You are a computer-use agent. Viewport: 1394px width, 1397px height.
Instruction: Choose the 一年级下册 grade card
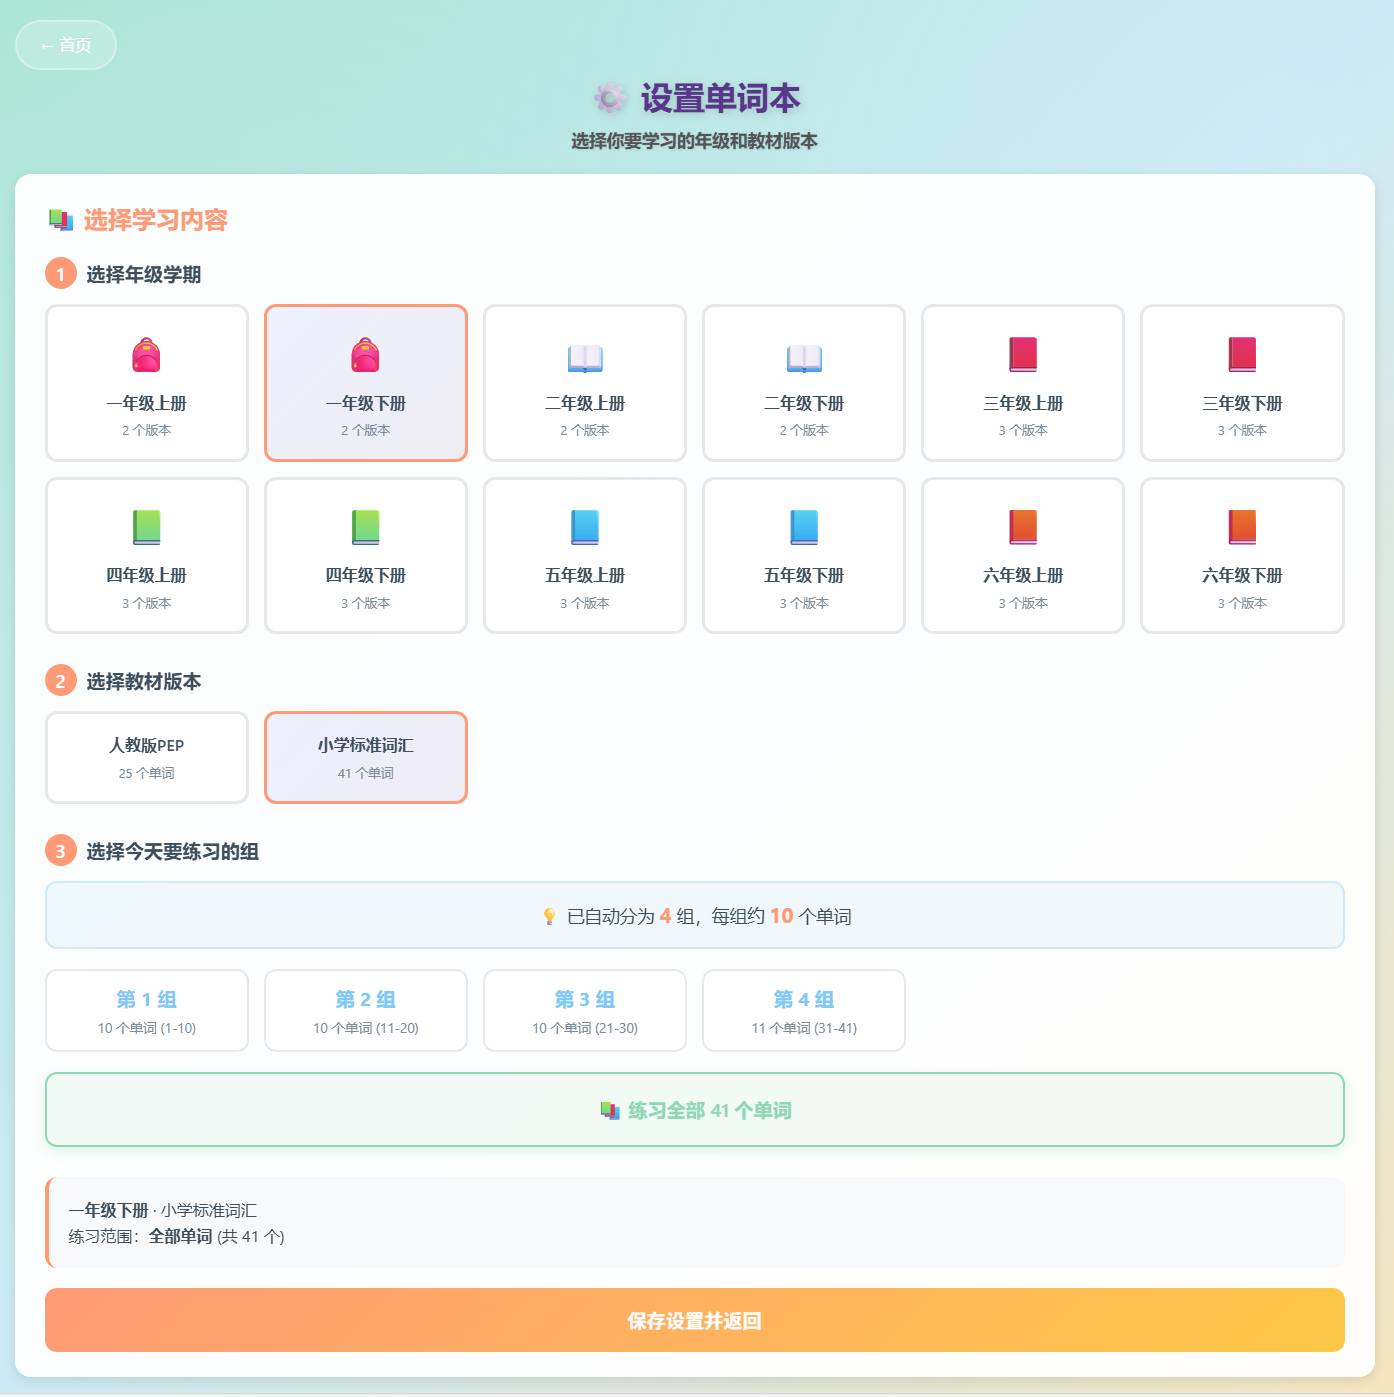tap(366, 383)
